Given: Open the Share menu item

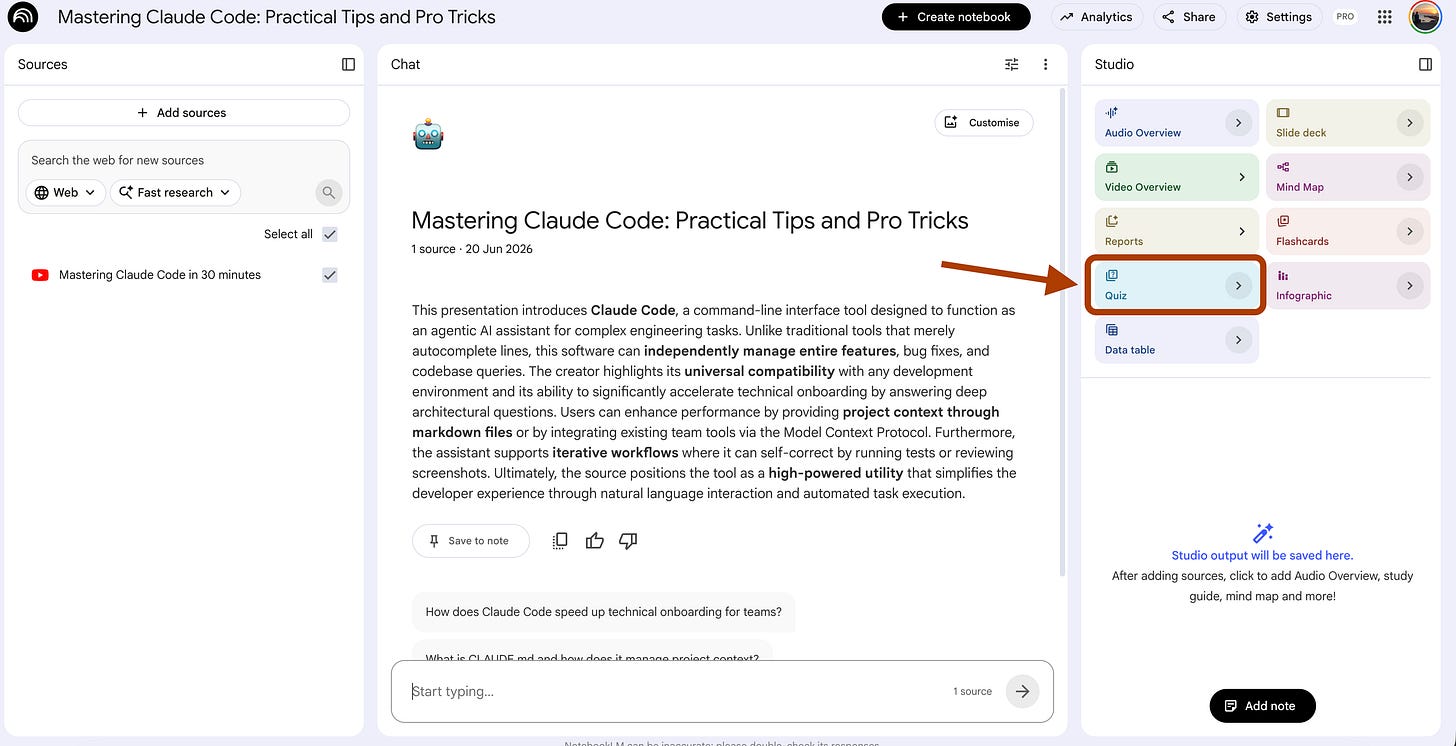Looking at the screenshot, I should [1189, 17].
